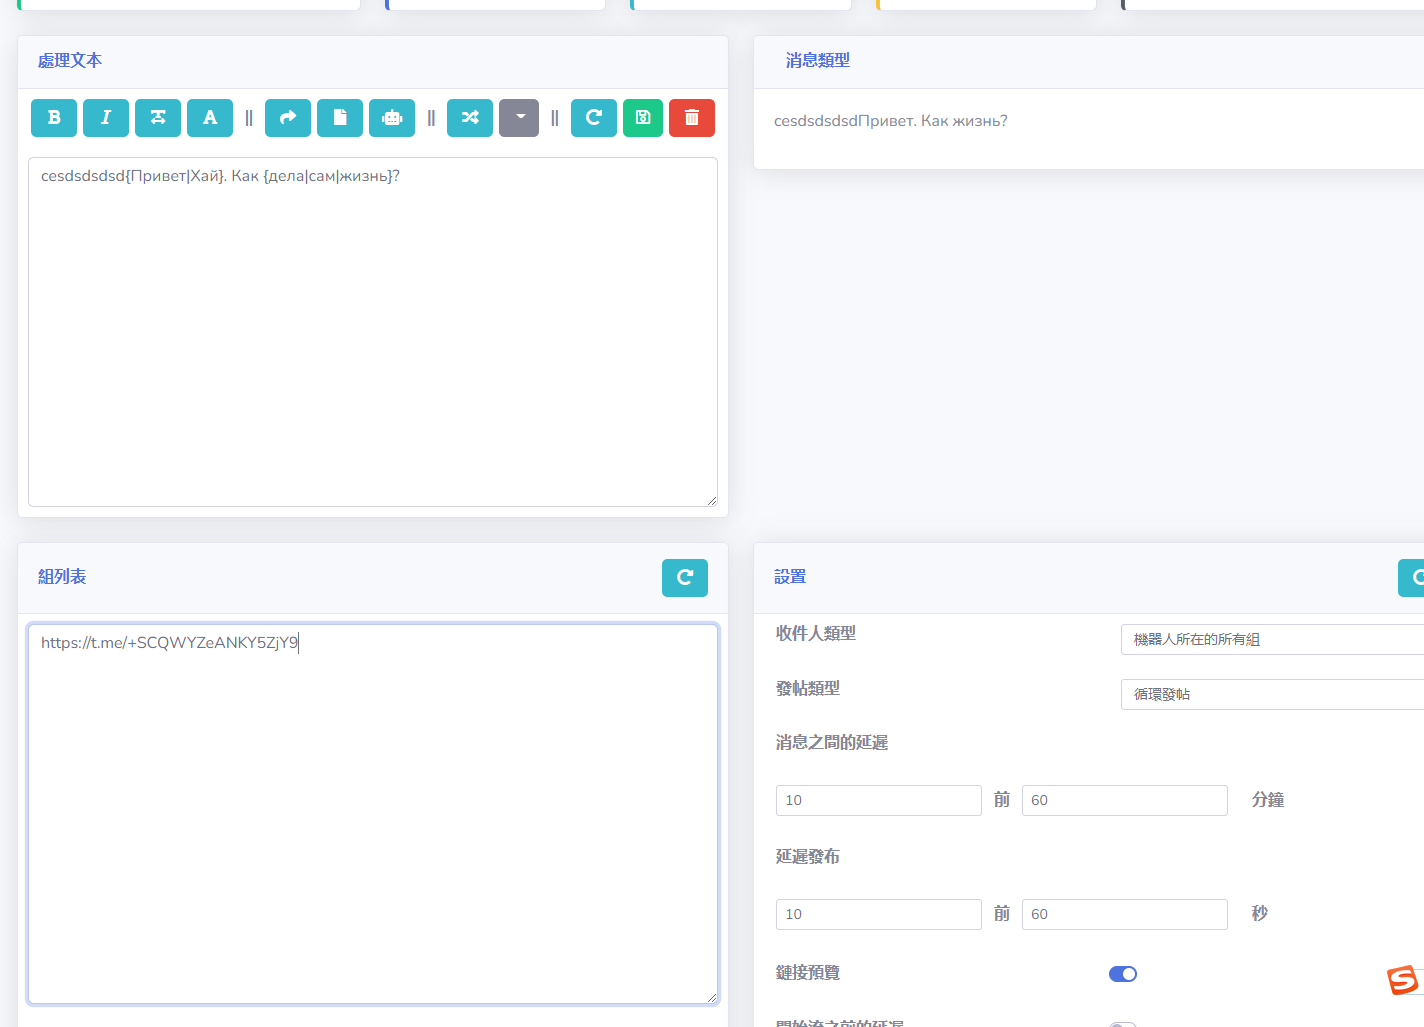Image resolution: width=1424 pixels, height=1027 pixels.
Task: Apply italic formatting to the text
Action: (106, 118)
